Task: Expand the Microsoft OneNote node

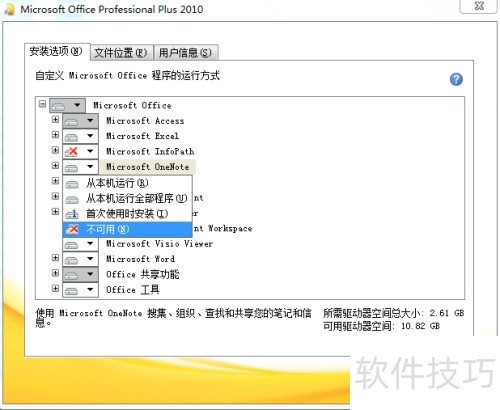Action: [x=55, y=165]
